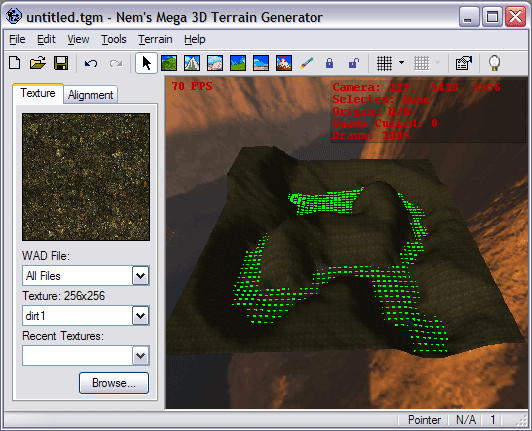Undo the last action

point(91,63)
